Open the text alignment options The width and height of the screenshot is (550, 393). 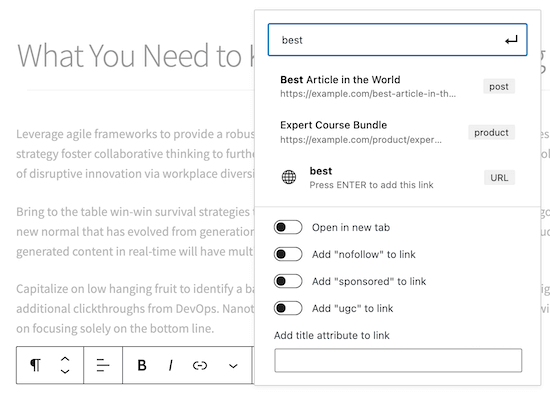tap(103, 365)
